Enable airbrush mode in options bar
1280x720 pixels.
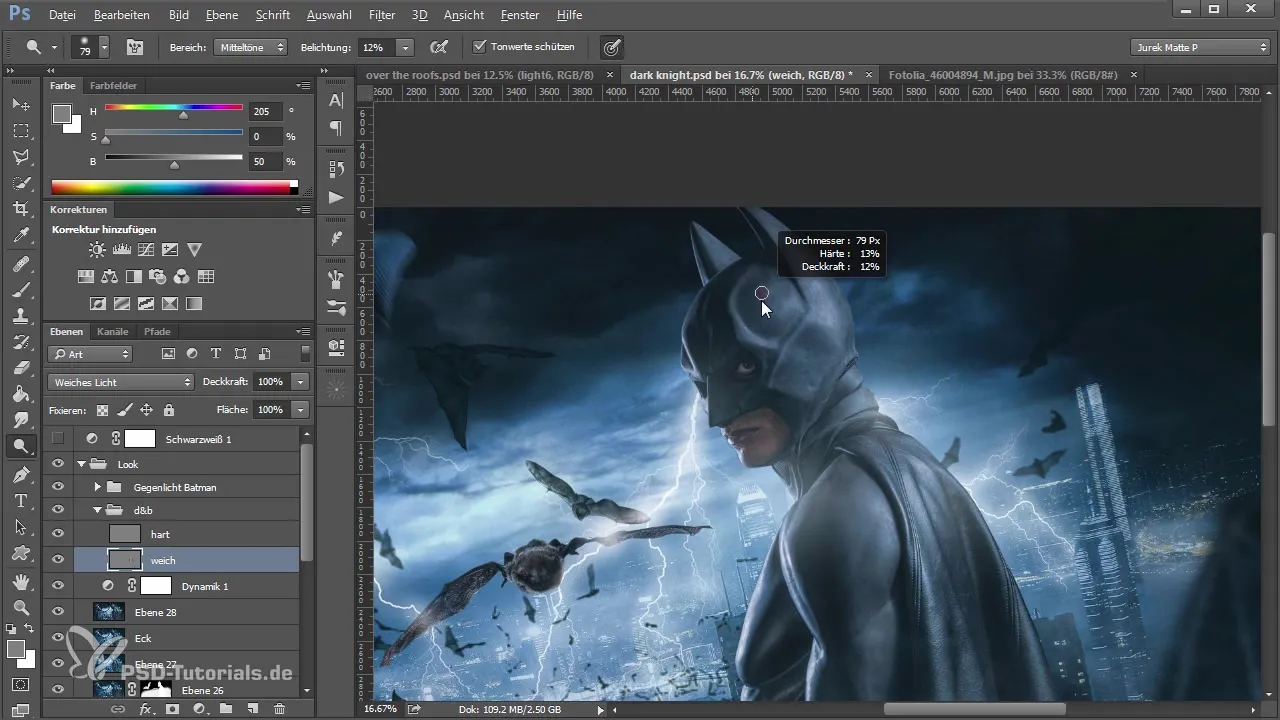(438, 47)
